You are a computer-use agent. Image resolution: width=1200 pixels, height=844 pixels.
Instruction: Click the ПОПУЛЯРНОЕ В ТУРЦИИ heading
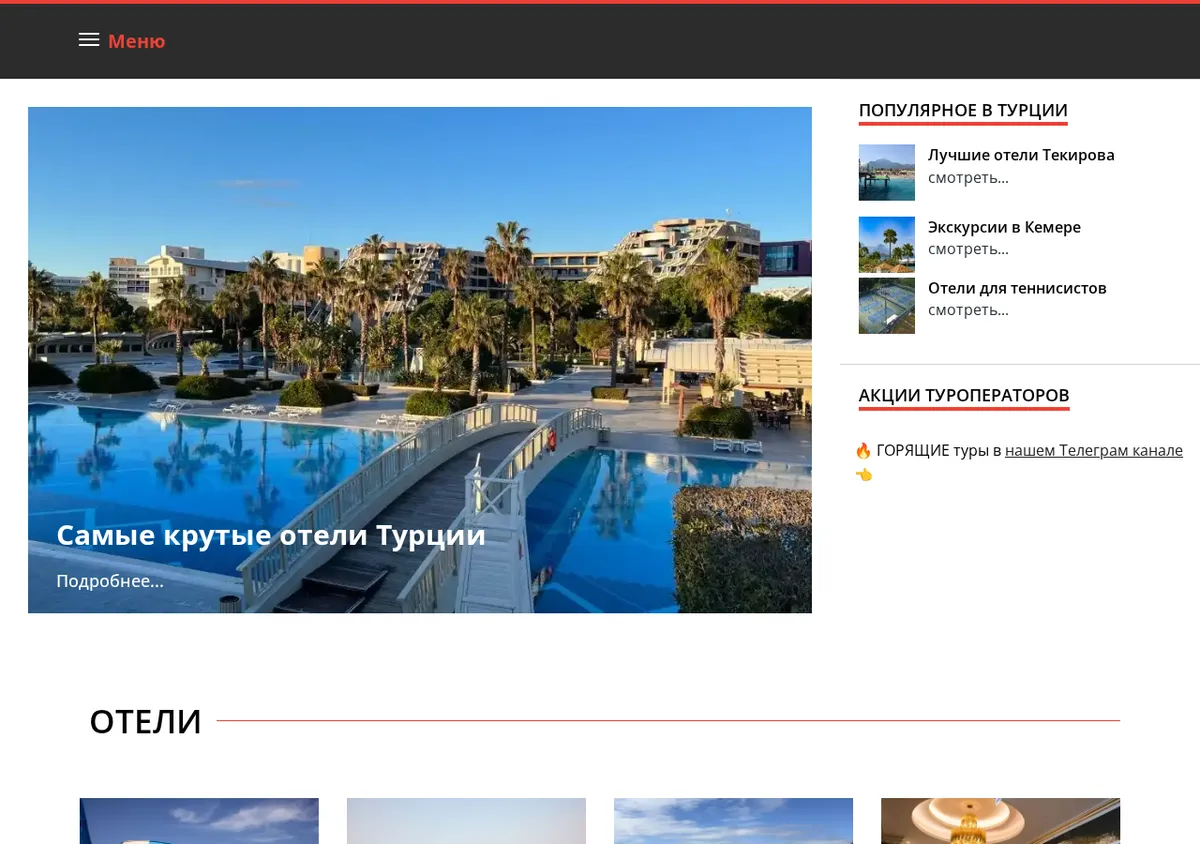(x=963, y=110)
